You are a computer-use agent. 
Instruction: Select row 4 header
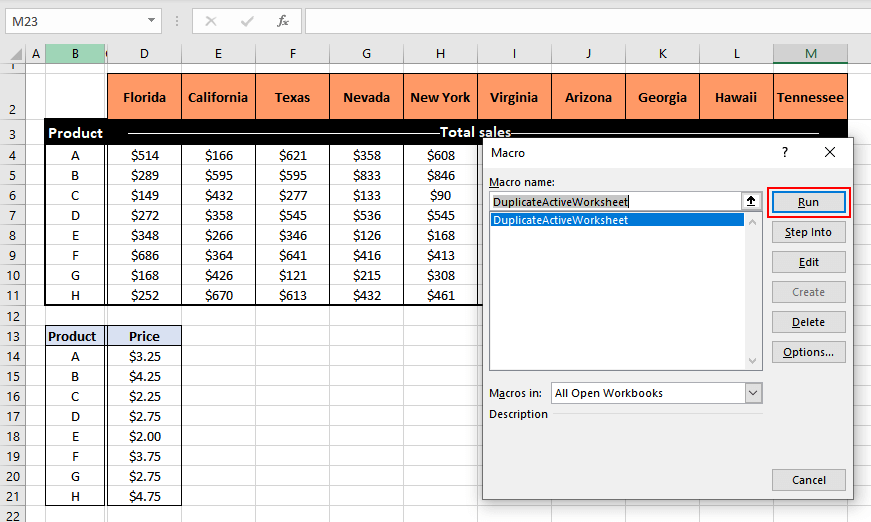pyautogui.click(x=13, y=155)
